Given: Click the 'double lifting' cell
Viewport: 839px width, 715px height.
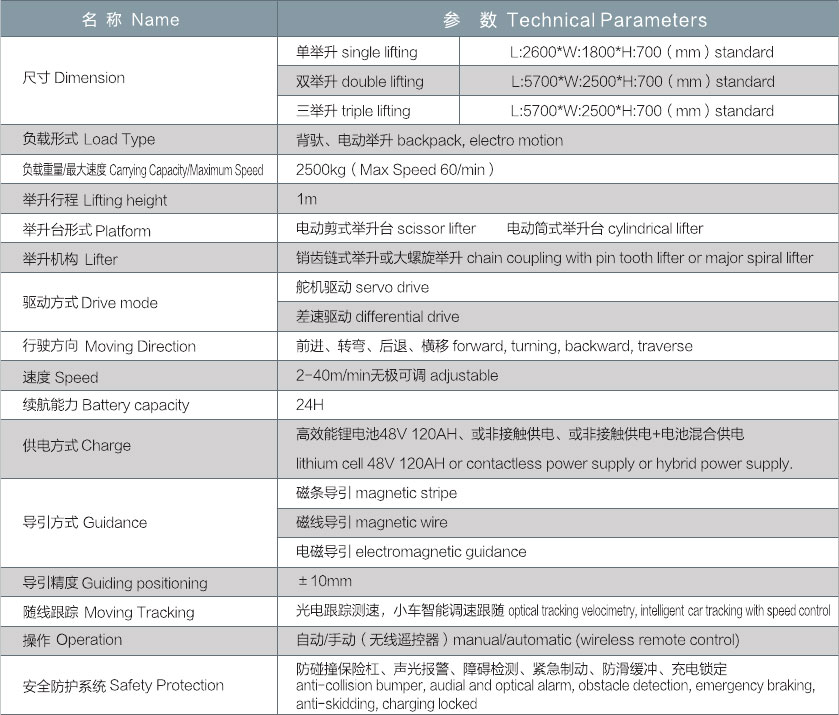Looking at the screenshot, I should 360,81.
